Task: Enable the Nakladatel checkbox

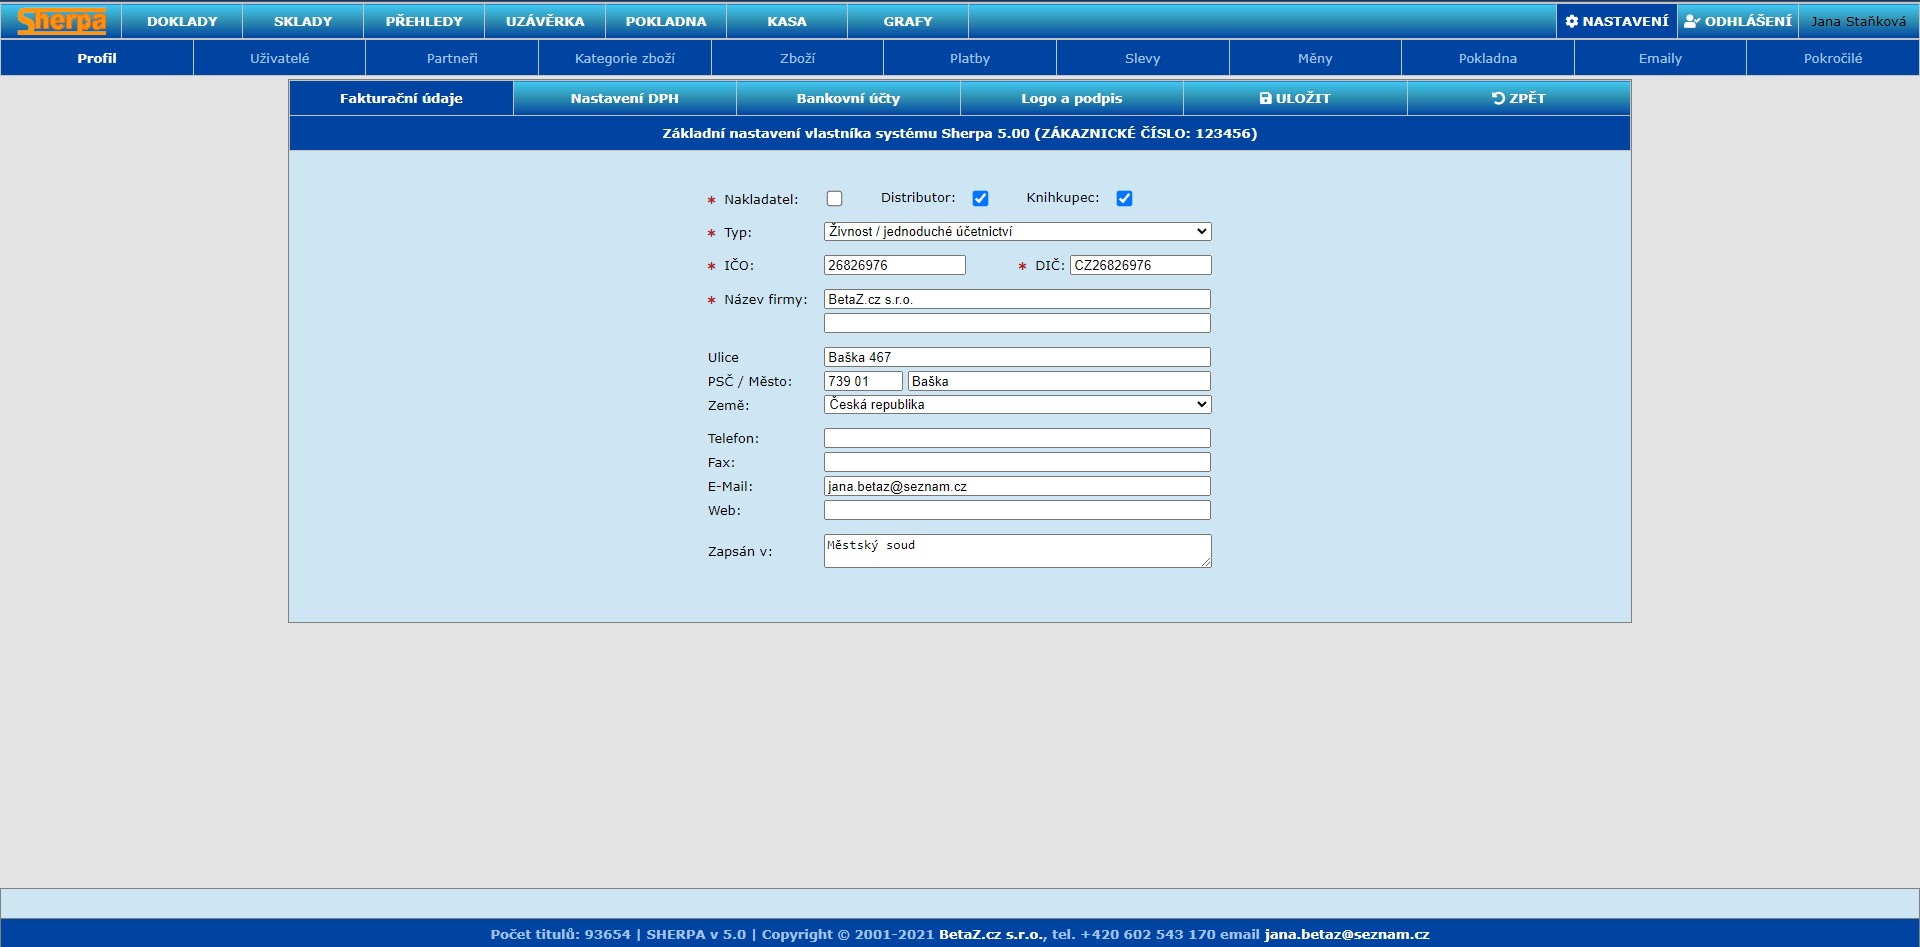Action: click(834, 199)
